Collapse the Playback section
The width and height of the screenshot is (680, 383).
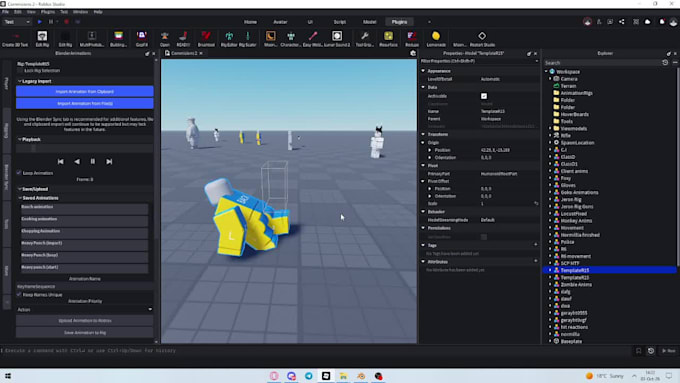[x=20, y=139]
